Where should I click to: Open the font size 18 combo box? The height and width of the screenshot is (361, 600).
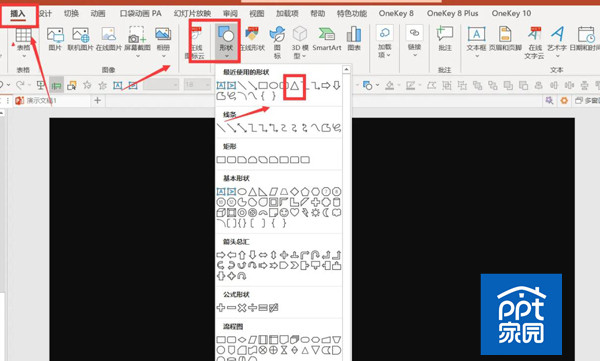coord(197,84)
